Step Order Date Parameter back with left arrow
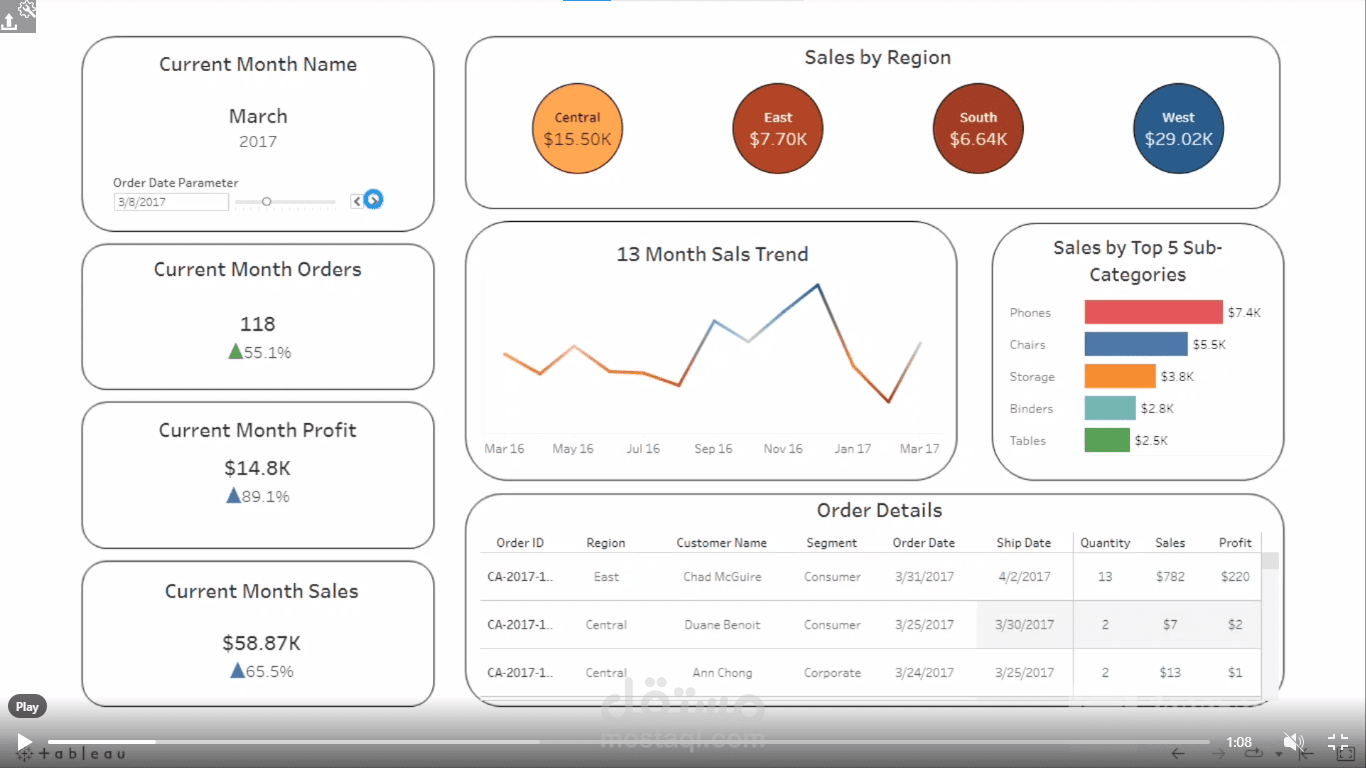 pos(356,201)
